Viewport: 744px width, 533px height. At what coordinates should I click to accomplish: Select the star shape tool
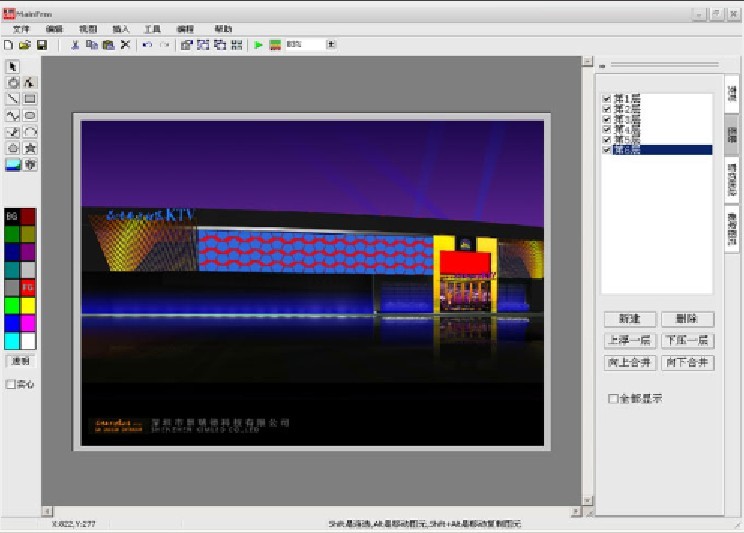click(x=30, y=148)
